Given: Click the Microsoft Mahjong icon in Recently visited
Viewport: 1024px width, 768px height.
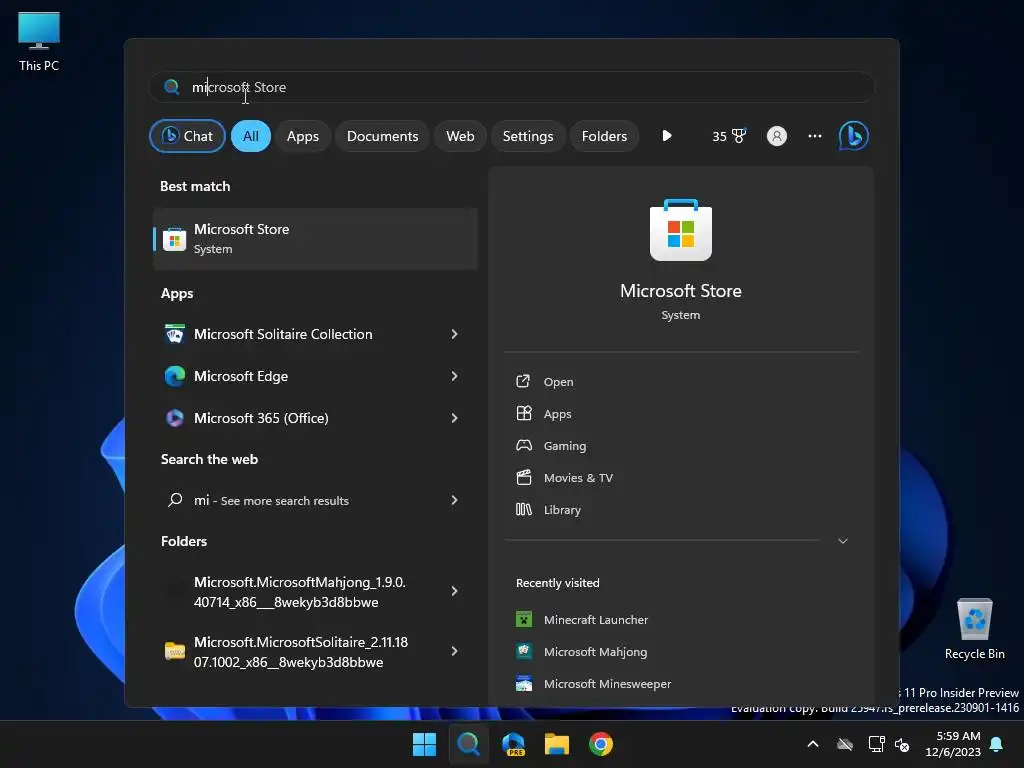Looking at the screenshot, I should [524, 651].
